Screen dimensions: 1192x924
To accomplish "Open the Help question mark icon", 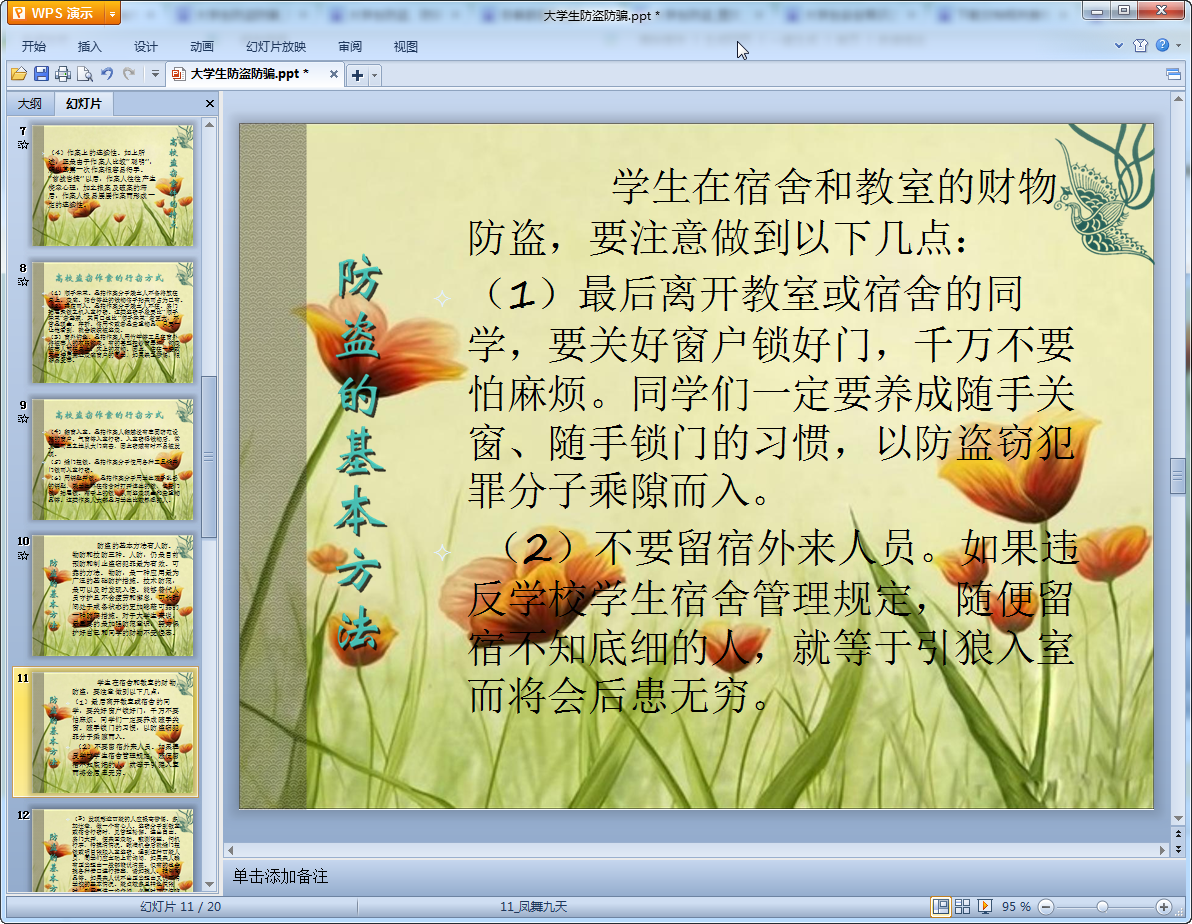I will (x=1162, y=46).
